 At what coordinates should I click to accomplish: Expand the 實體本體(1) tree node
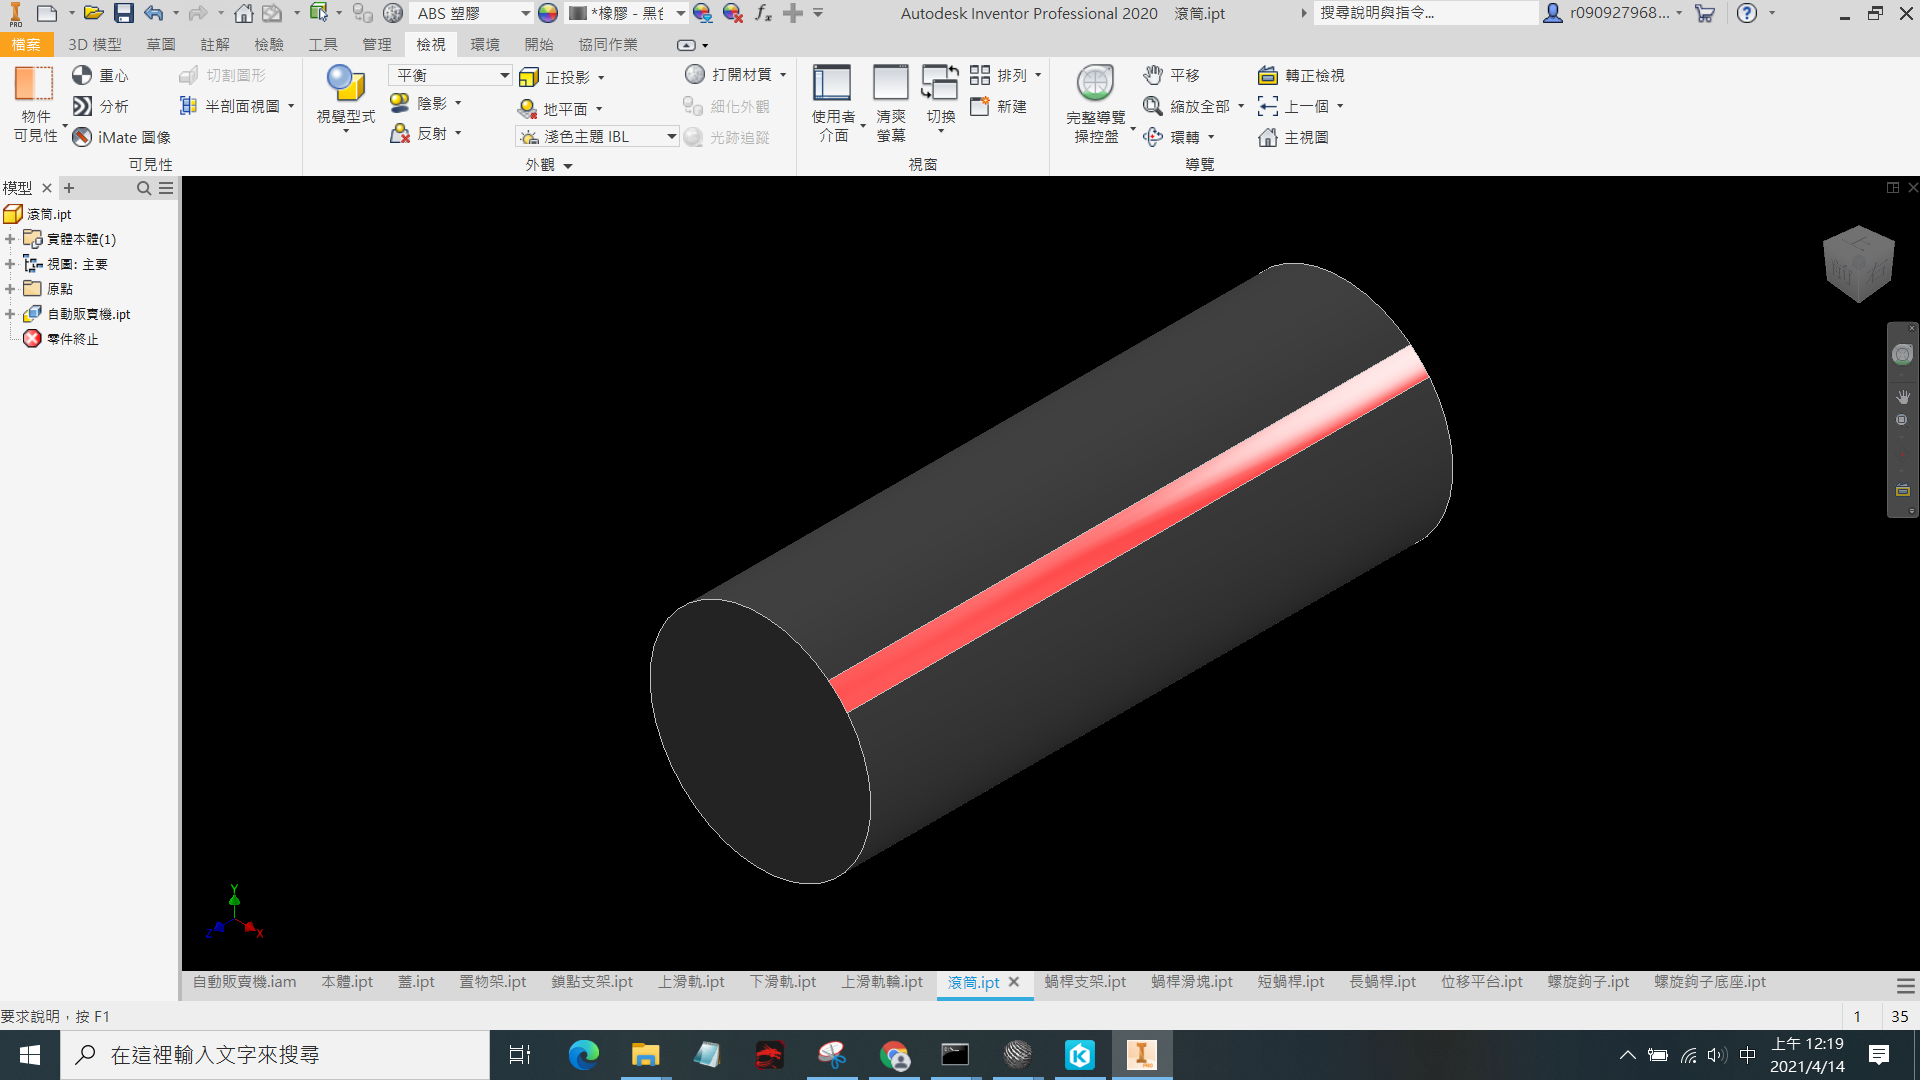point(10,239)
